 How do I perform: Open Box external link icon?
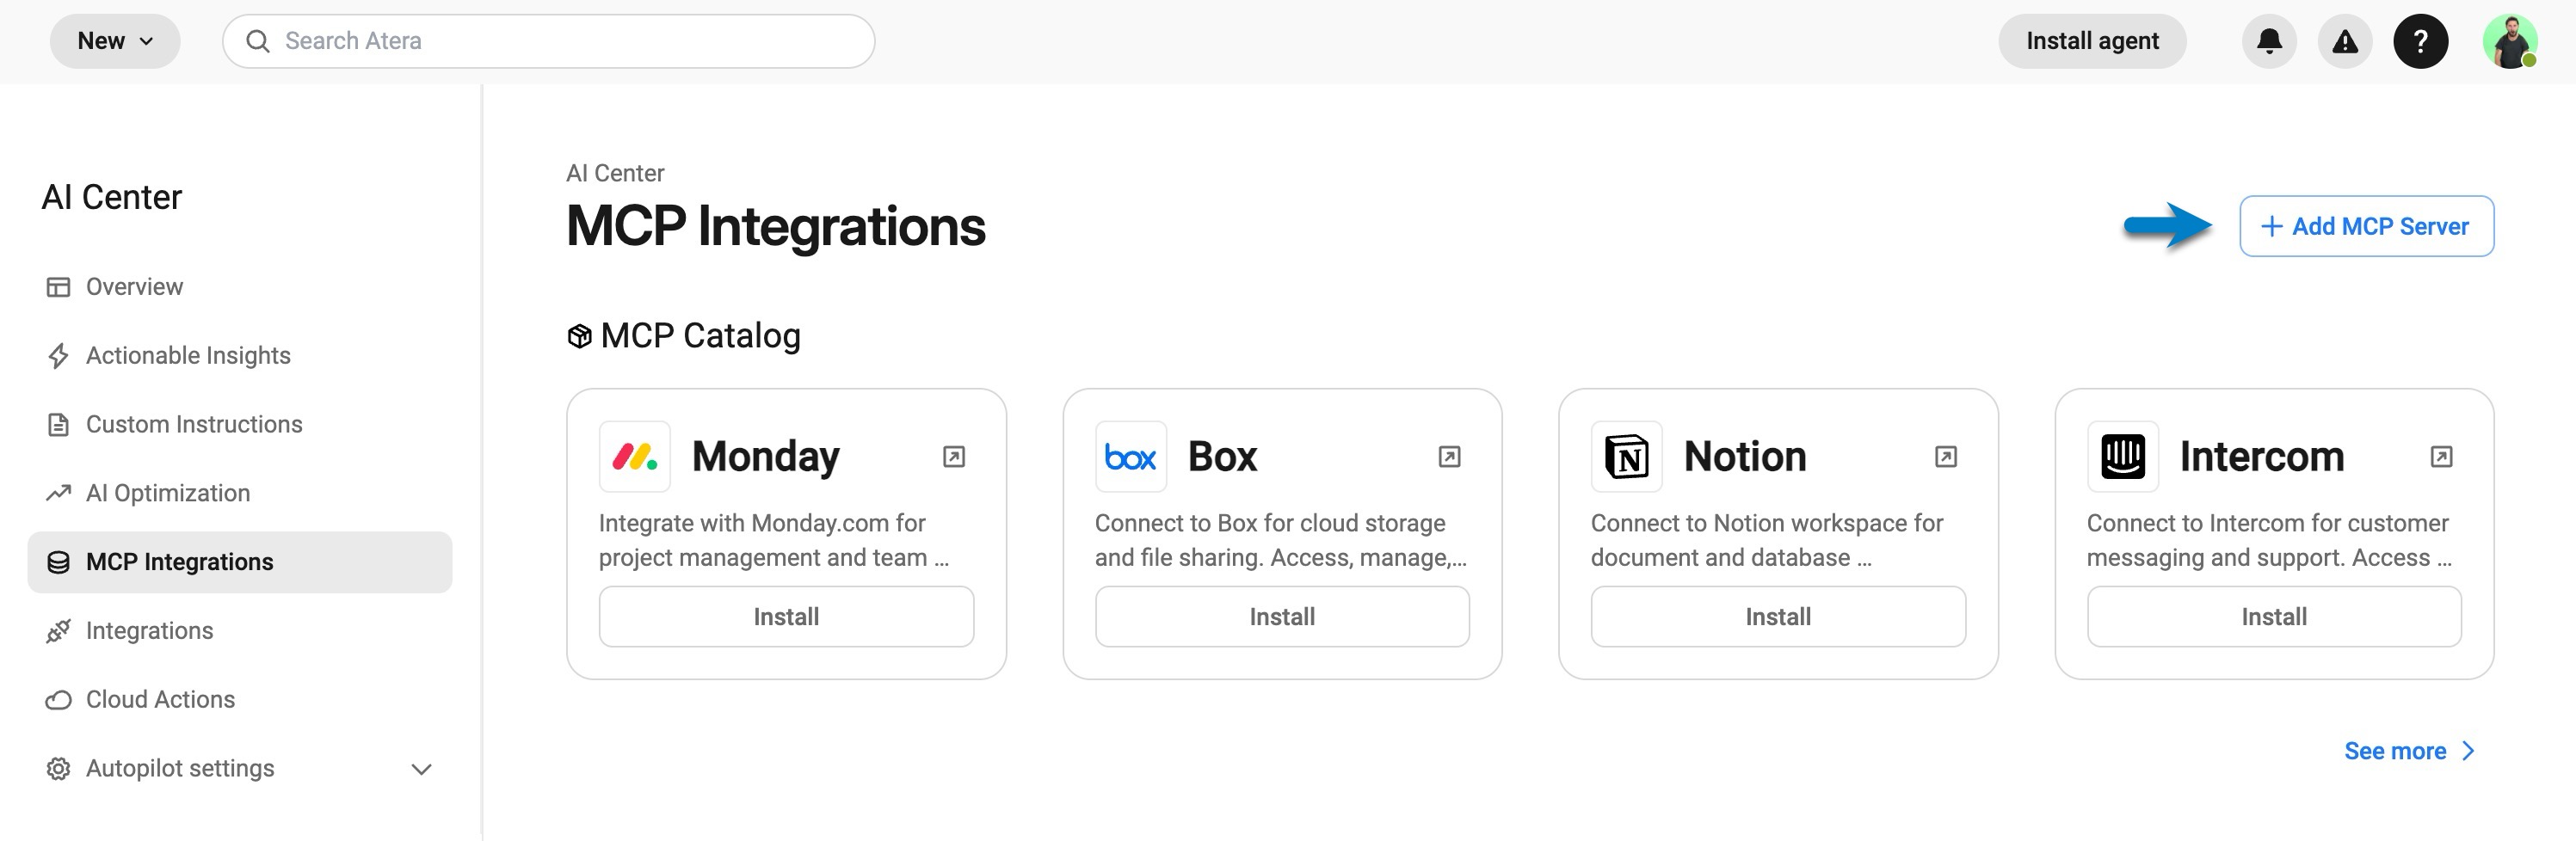click(x=1449, y=457)
